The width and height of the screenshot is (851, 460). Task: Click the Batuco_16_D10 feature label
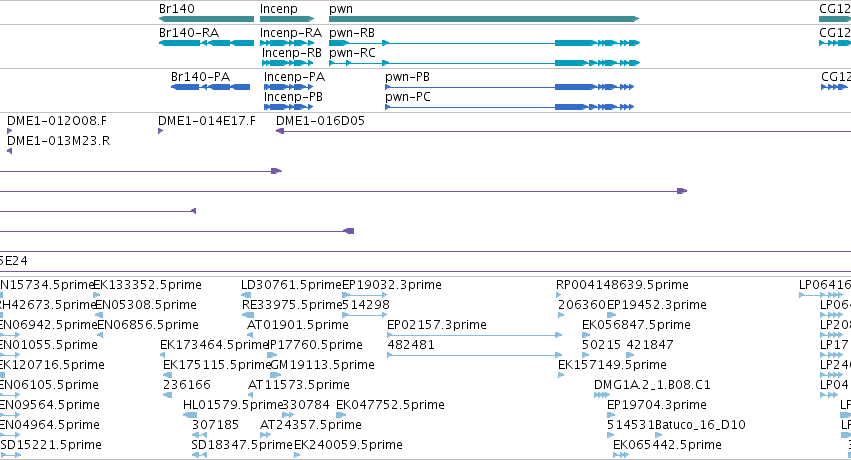[700, 425]
